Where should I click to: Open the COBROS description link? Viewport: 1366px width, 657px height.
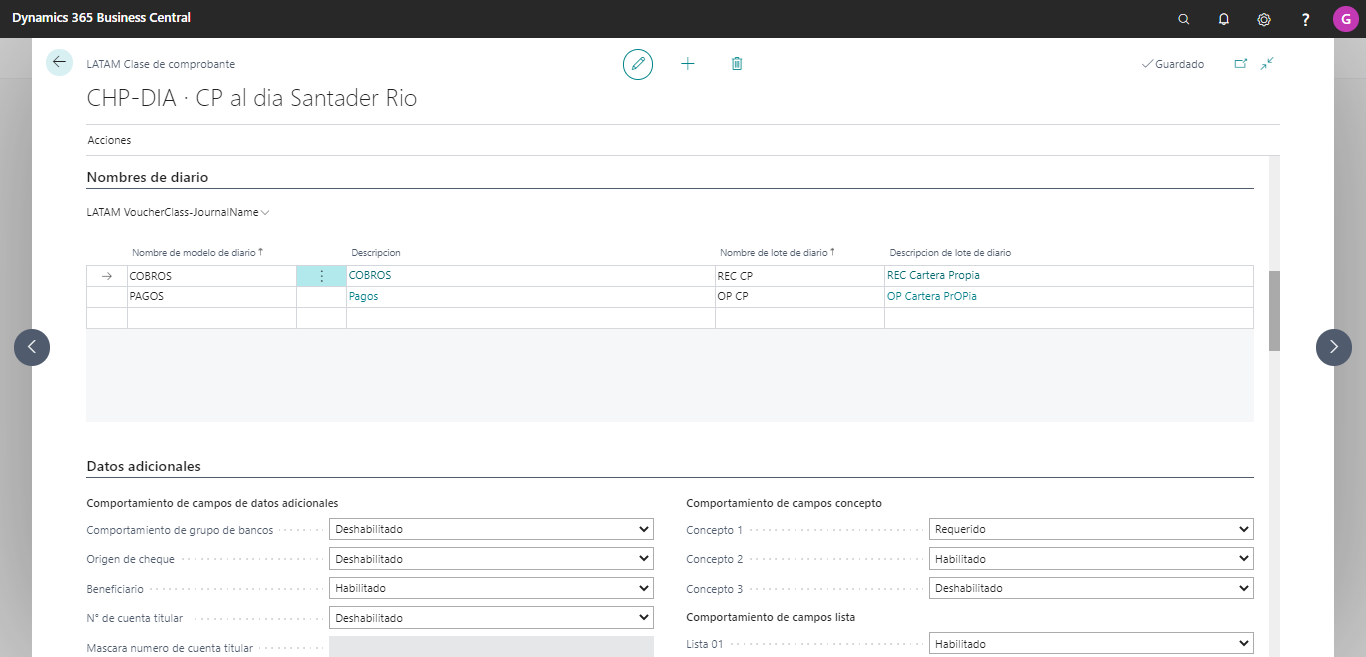[370, 275]
